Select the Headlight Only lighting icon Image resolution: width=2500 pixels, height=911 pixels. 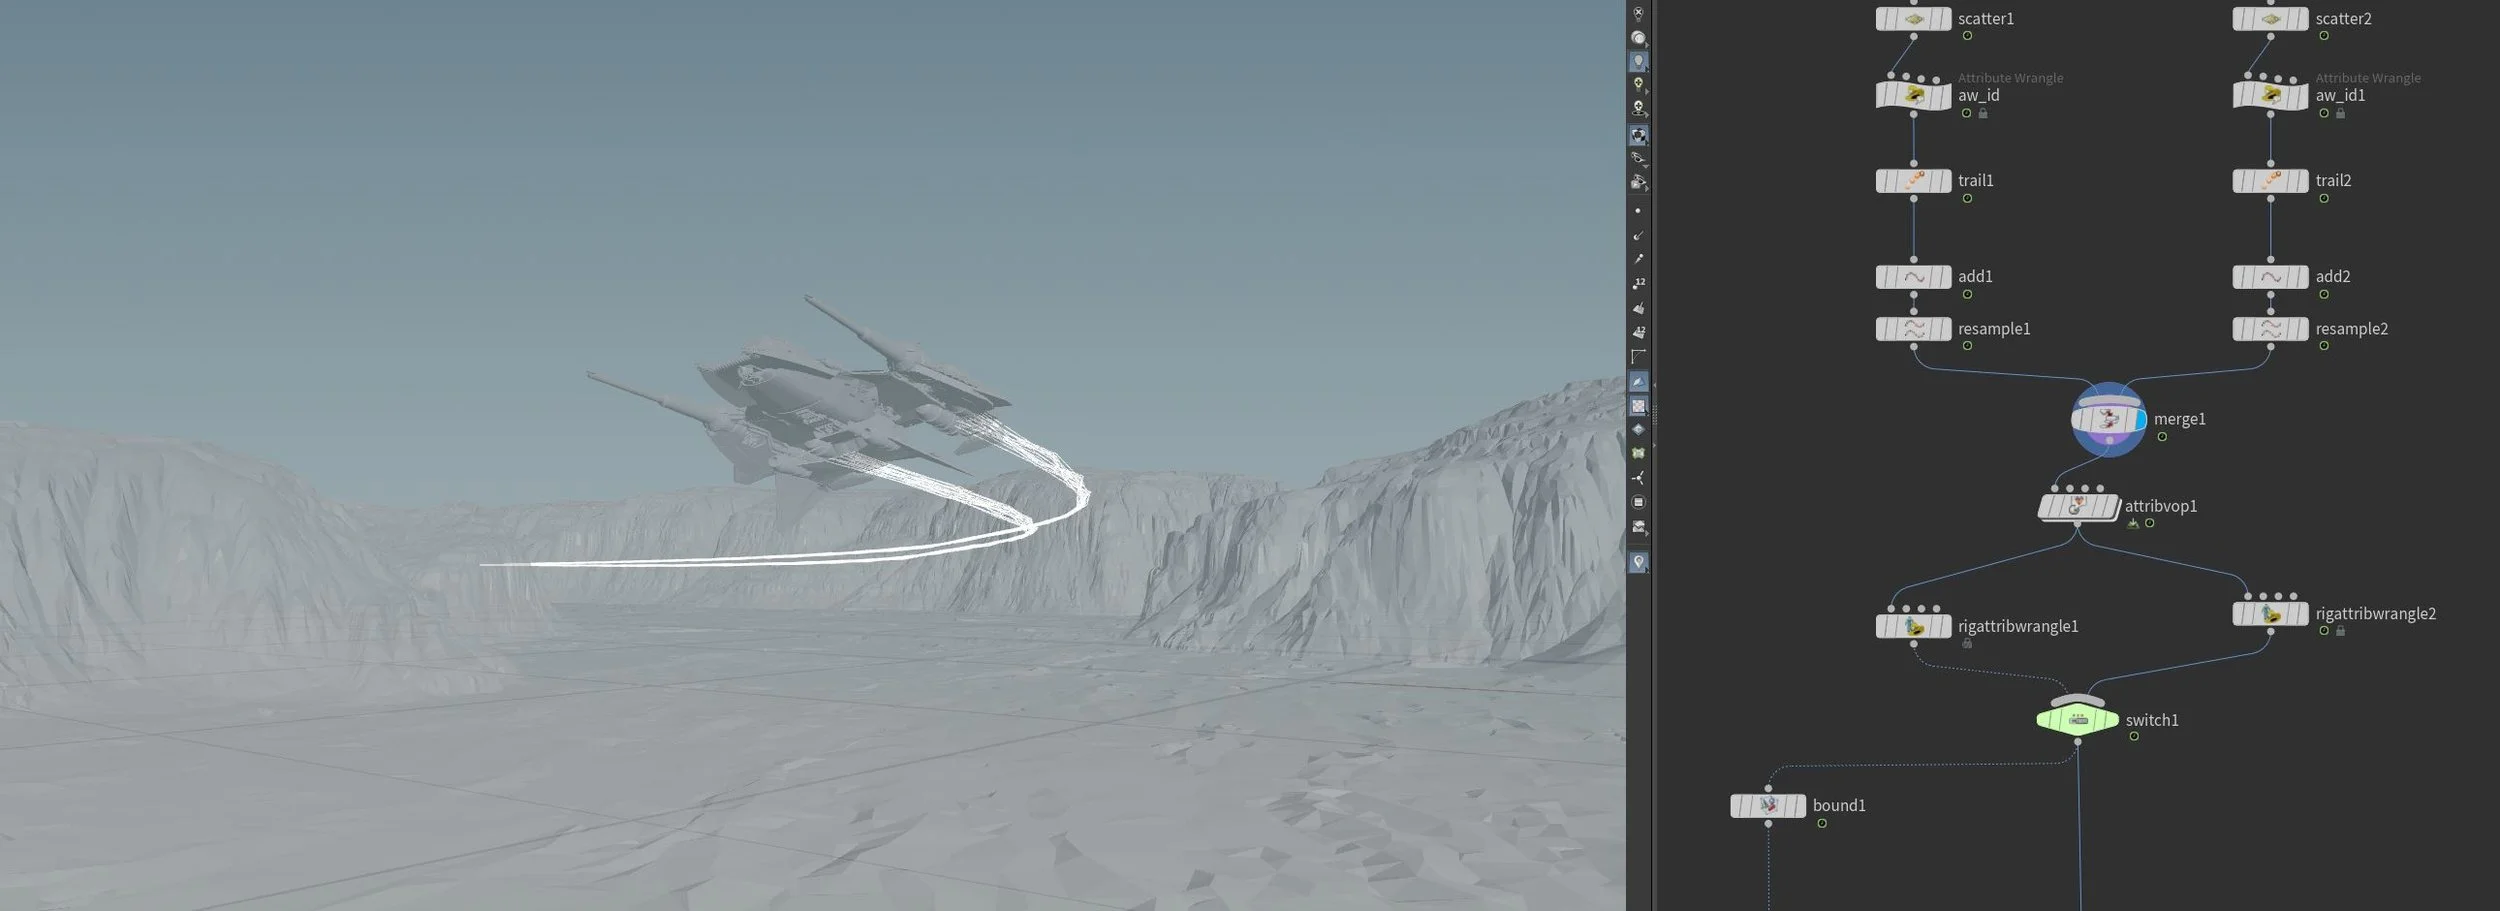(x=1638, y=38)
